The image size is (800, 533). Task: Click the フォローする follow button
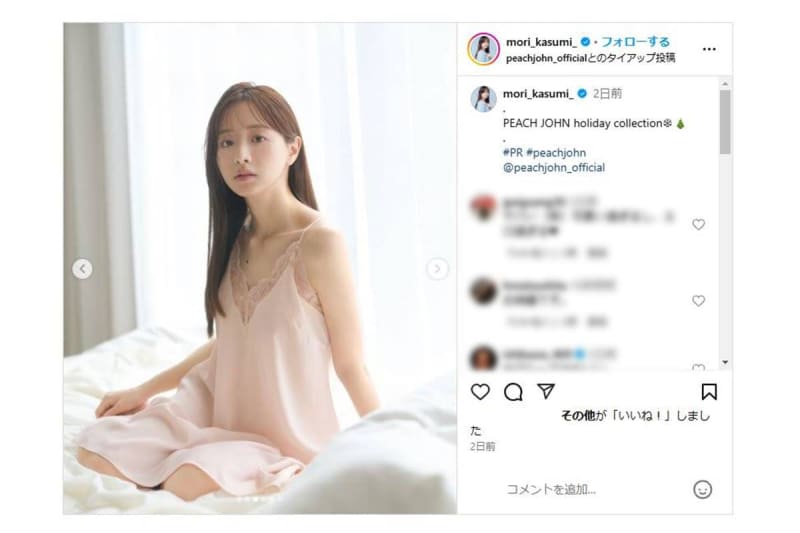point(635,42)
